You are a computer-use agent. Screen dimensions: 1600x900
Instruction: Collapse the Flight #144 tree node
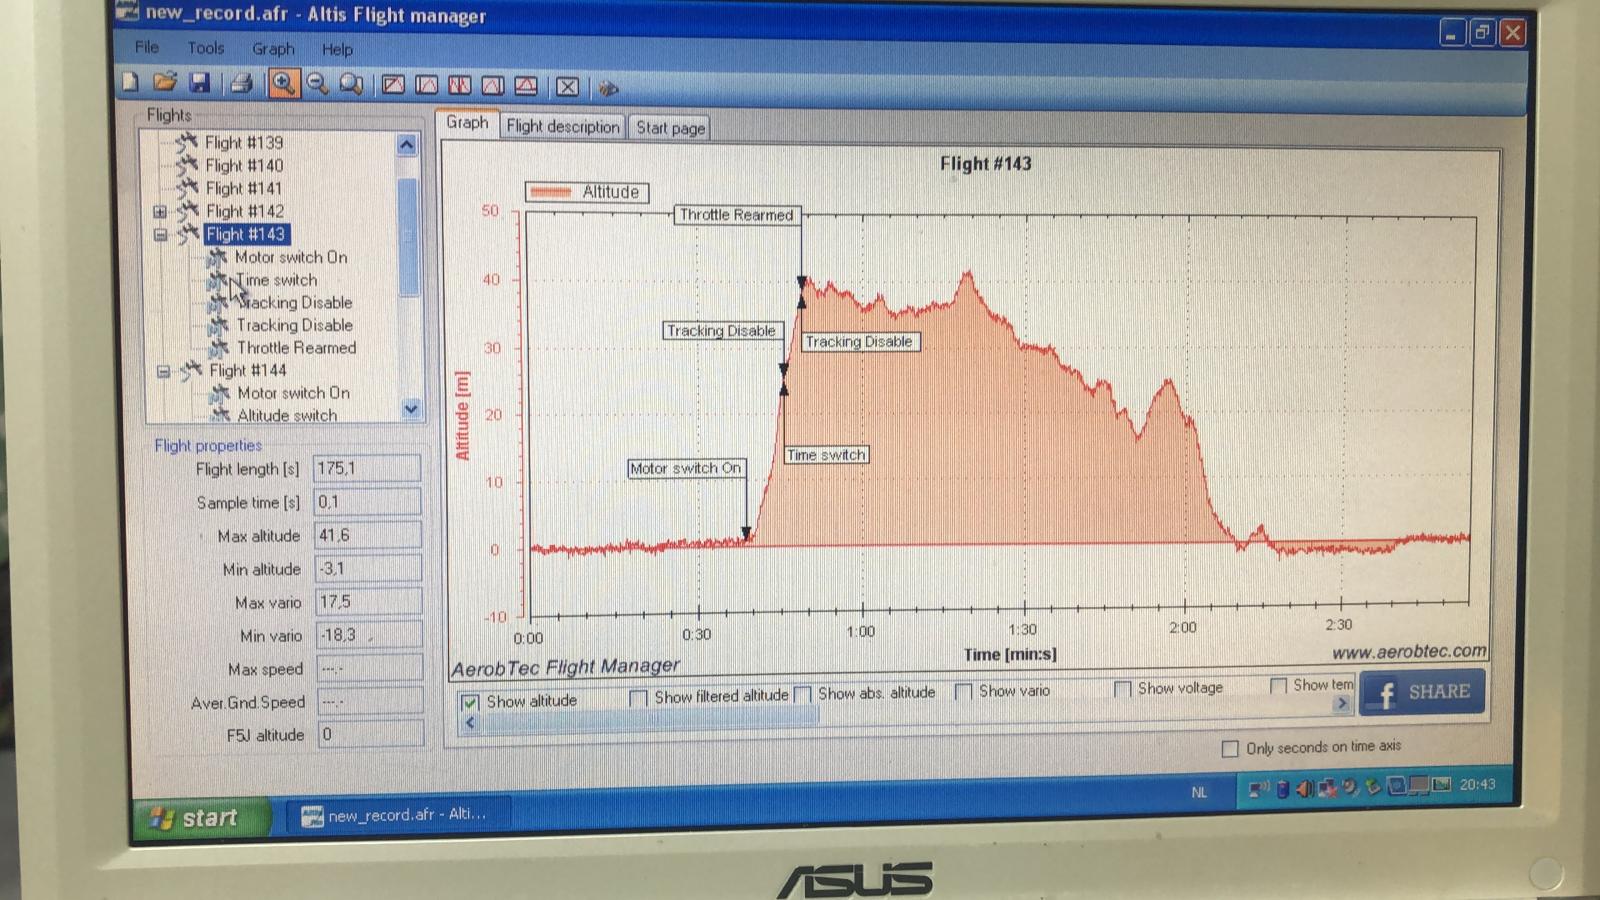tap(163, 372)
